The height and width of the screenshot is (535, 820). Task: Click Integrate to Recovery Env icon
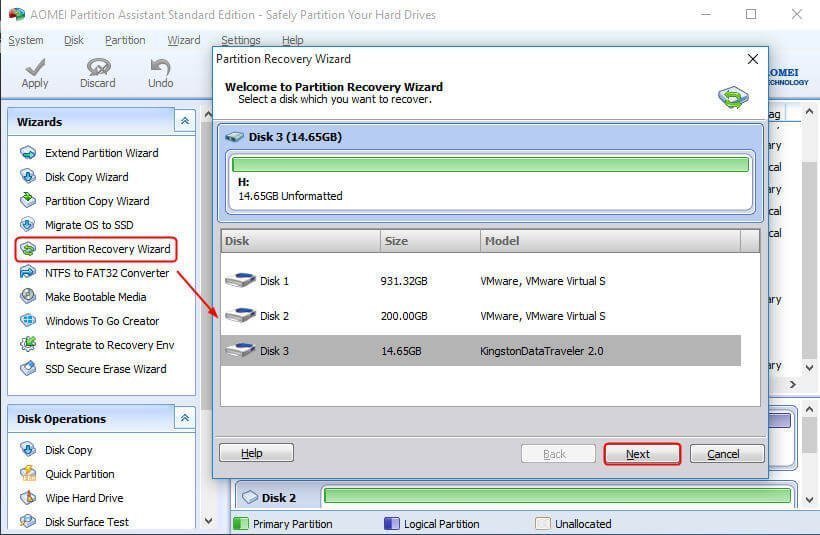click(28, 345)
